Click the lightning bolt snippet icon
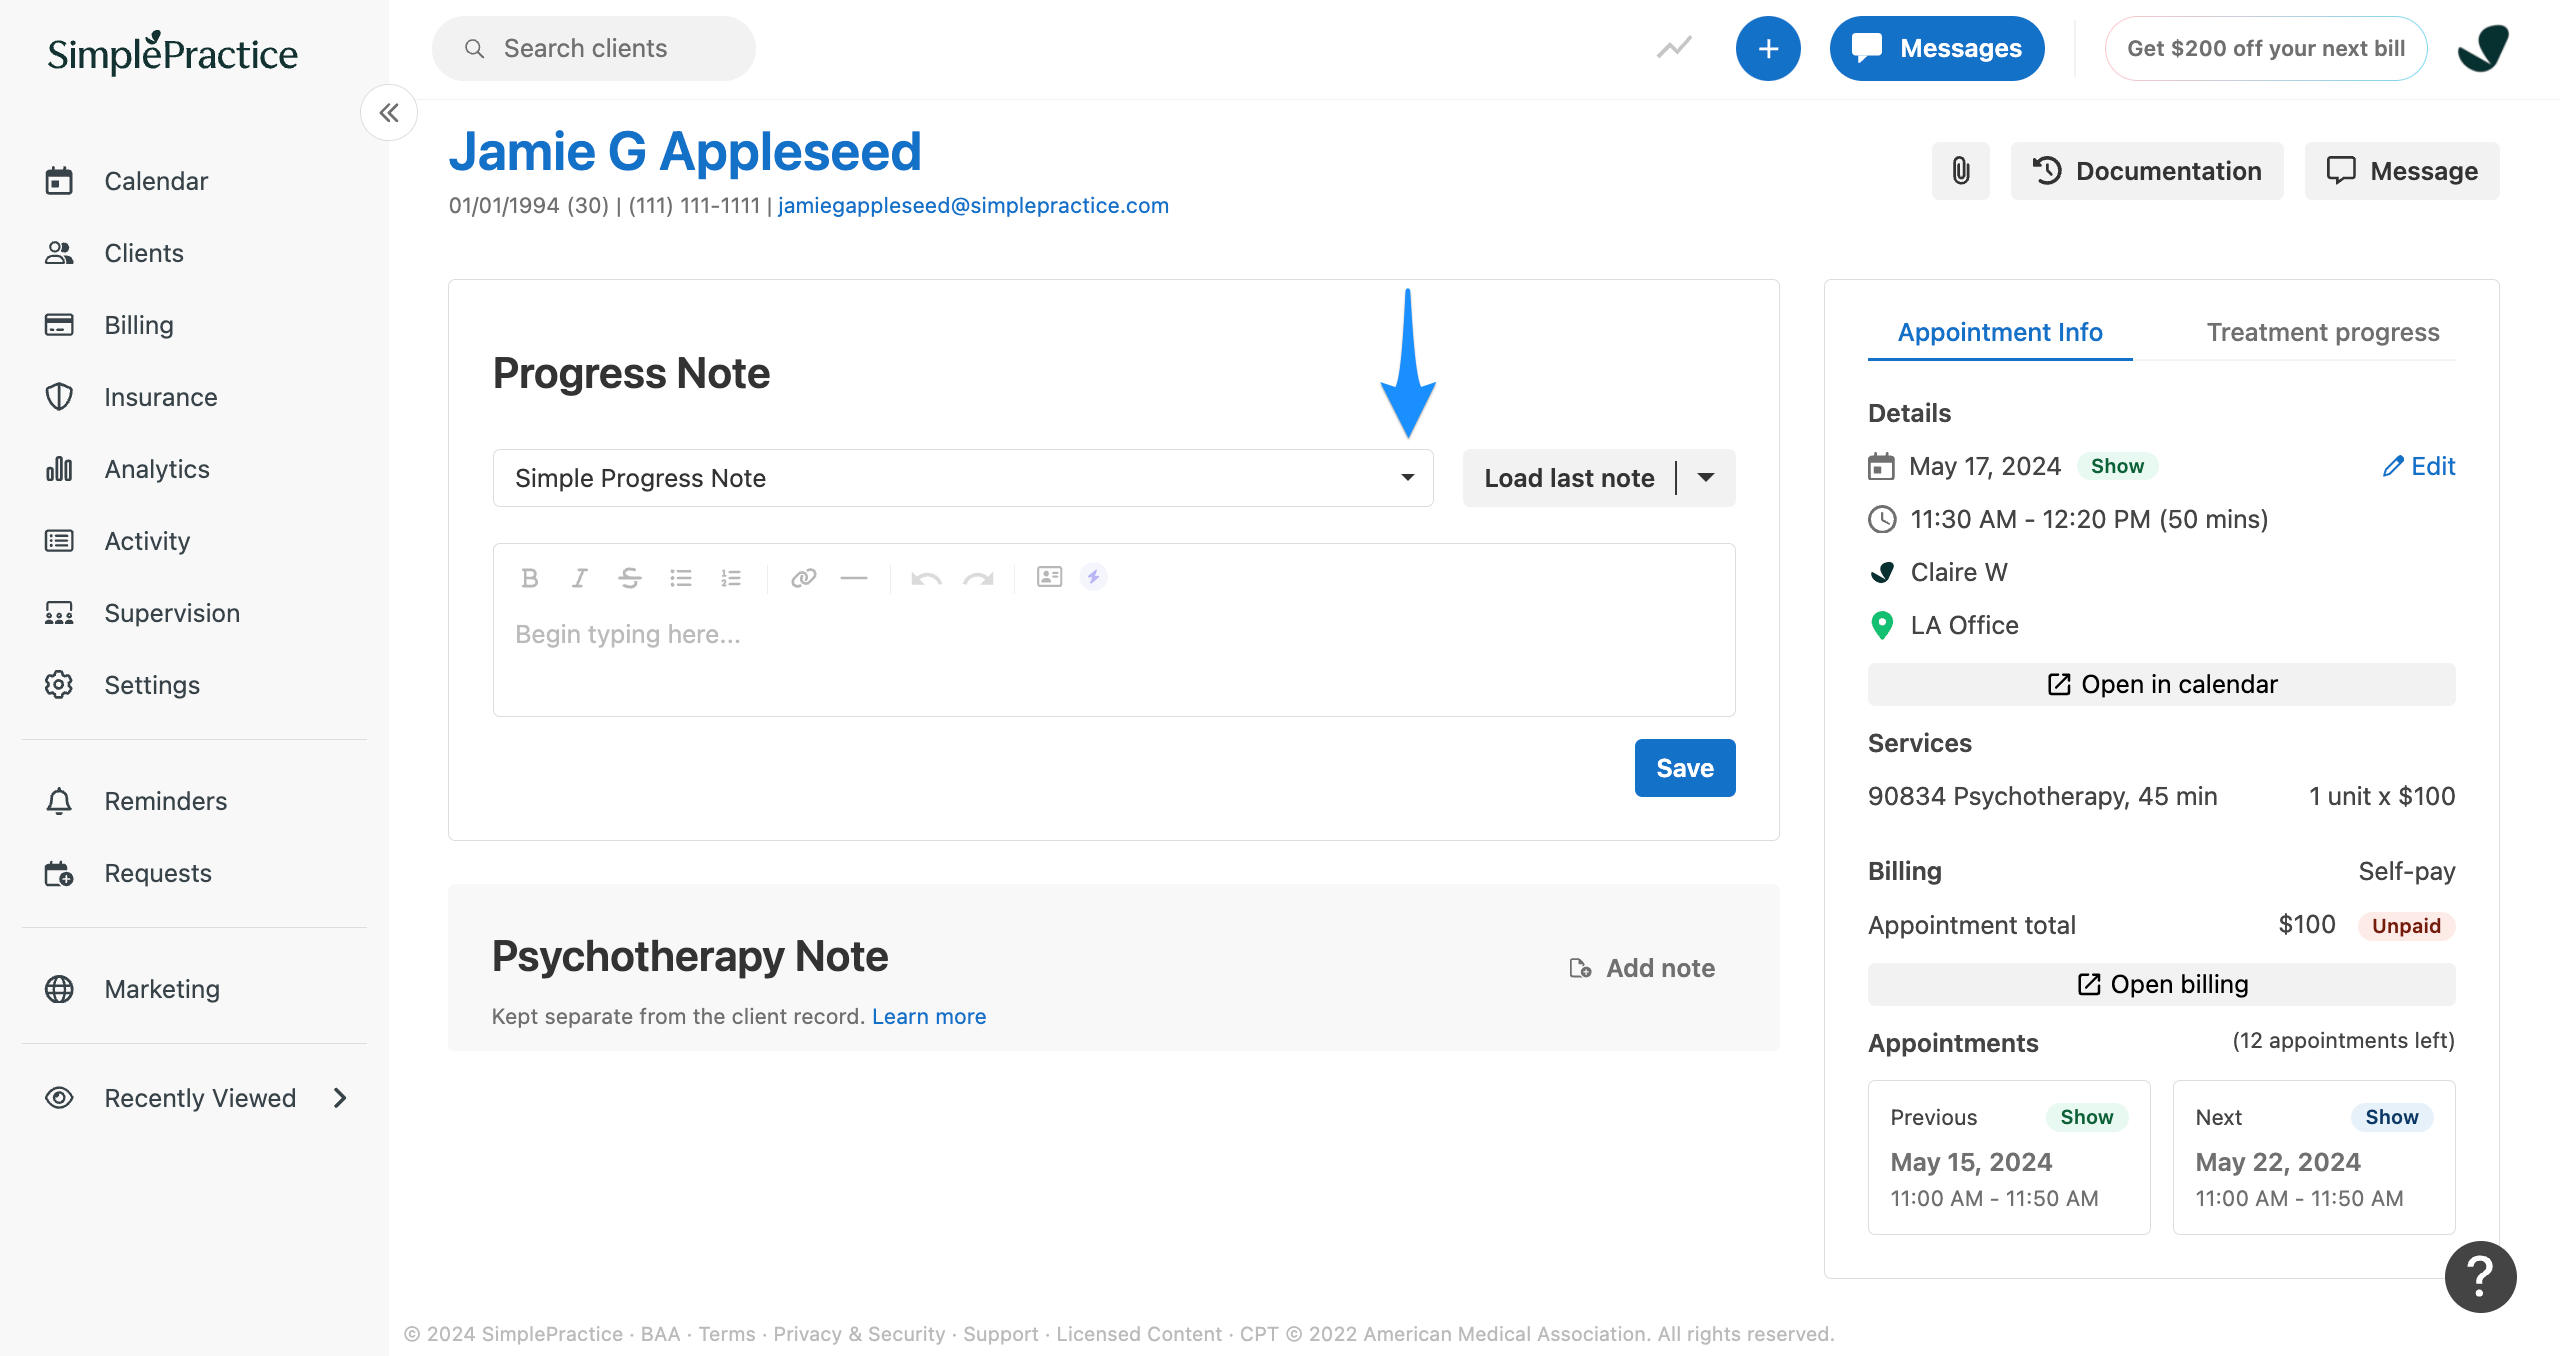 (1093, 576)
